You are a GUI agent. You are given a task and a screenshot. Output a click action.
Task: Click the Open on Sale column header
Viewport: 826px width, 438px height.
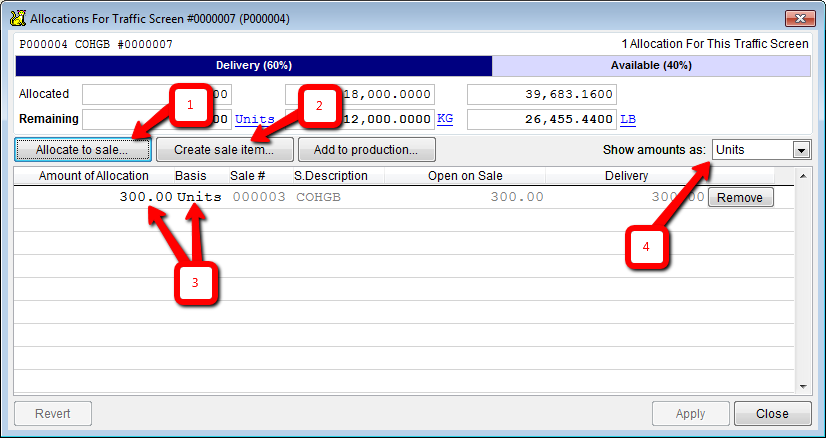[465, 176]
